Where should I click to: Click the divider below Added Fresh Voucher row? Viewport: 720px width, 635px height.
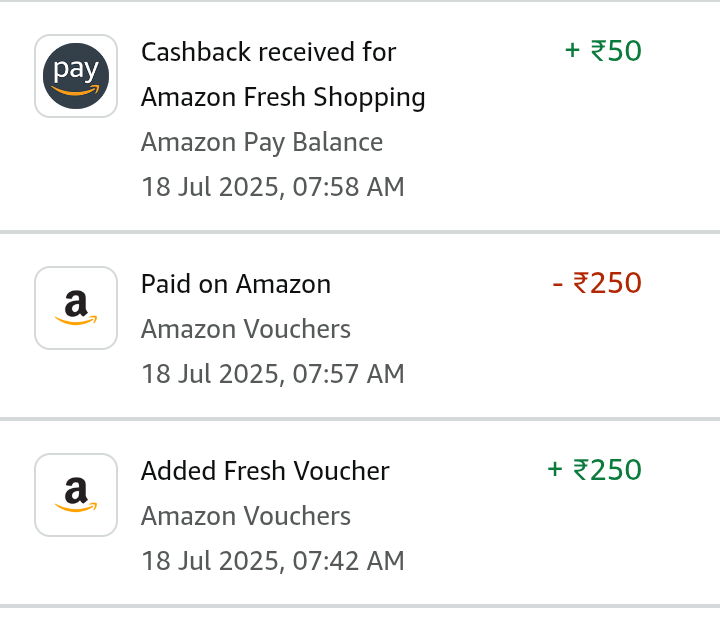coord(360,605)
